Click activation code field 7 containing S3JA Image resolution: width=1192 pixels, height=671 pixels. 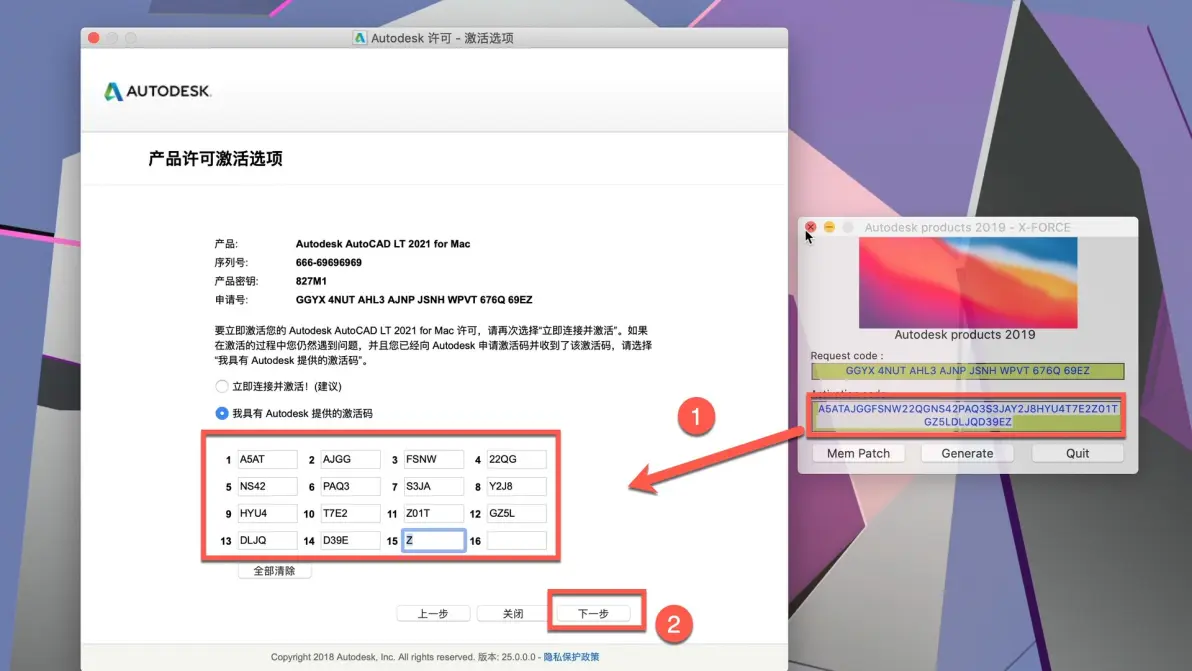(433, 486)
